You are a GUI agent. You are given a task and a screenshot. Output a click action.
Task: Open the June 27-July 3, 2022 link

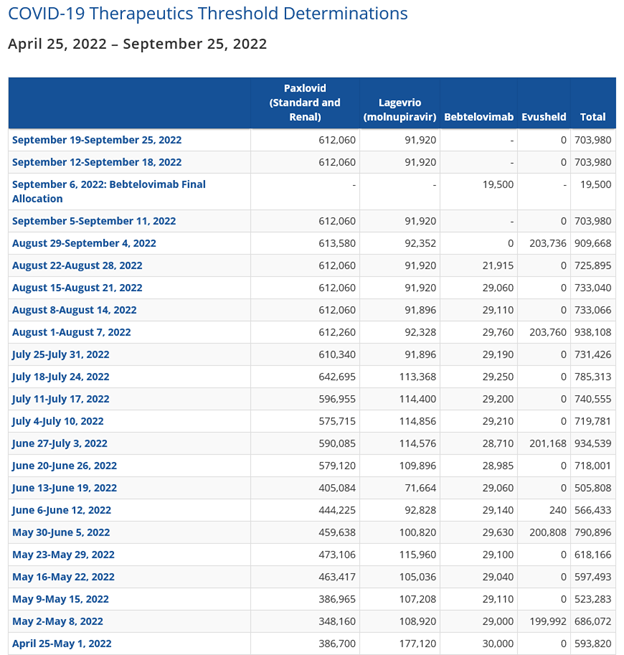(x=60, y=443)
